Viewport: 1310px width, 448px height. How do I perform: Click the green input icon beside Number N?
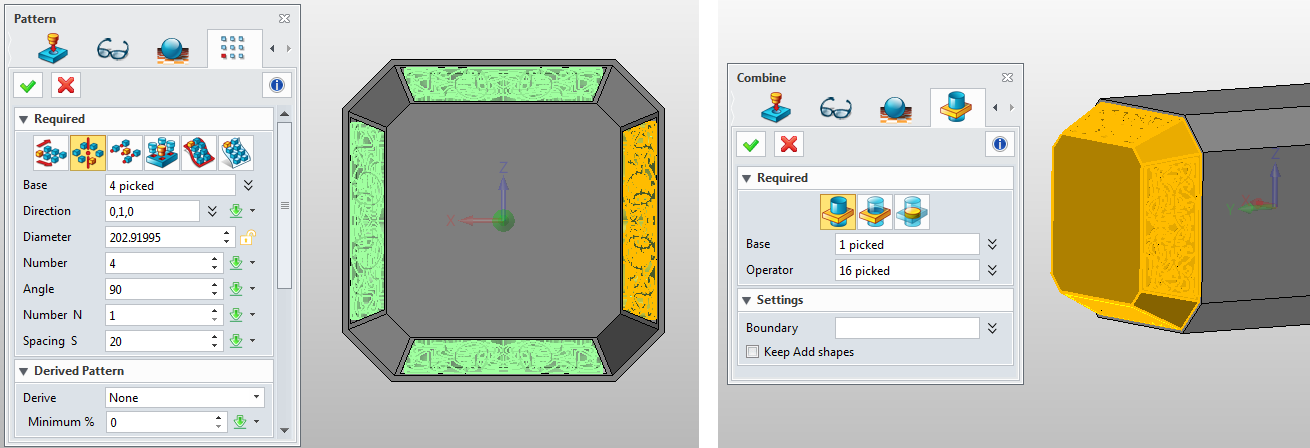click(x=236, y=315)
